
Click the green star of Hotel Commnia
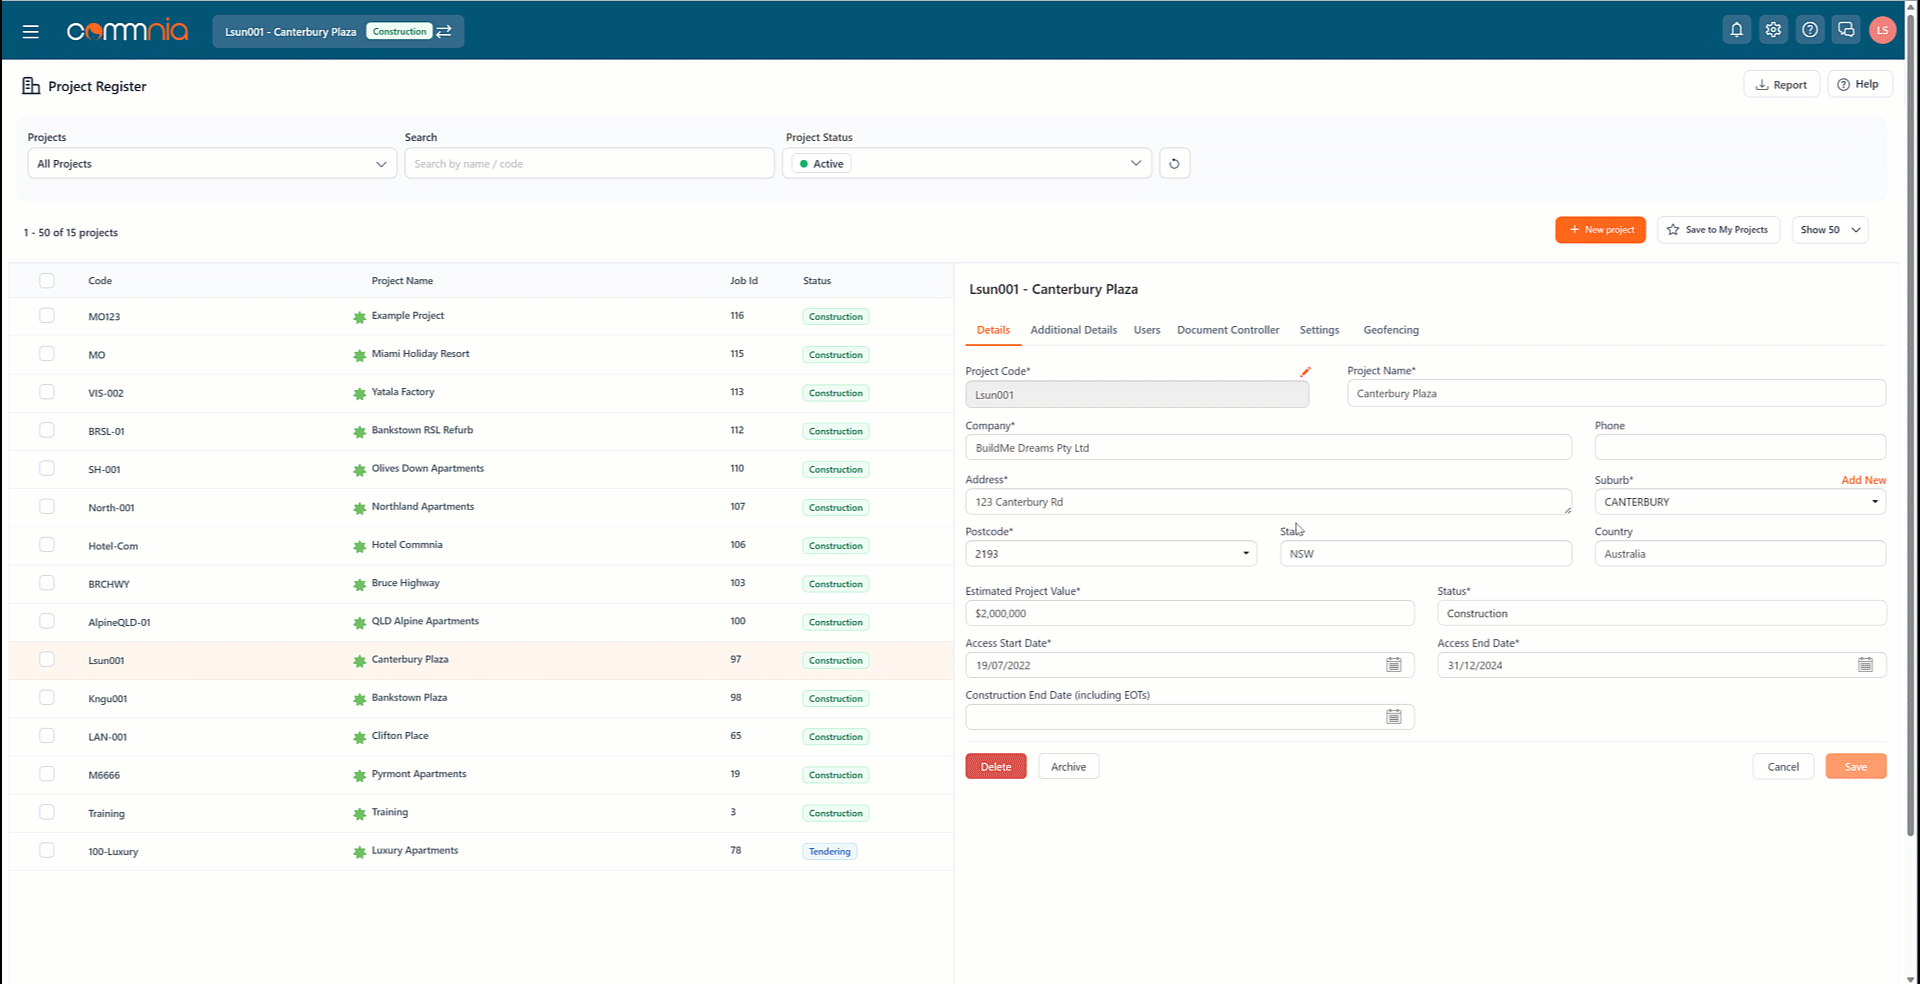(x=359, y=546)
